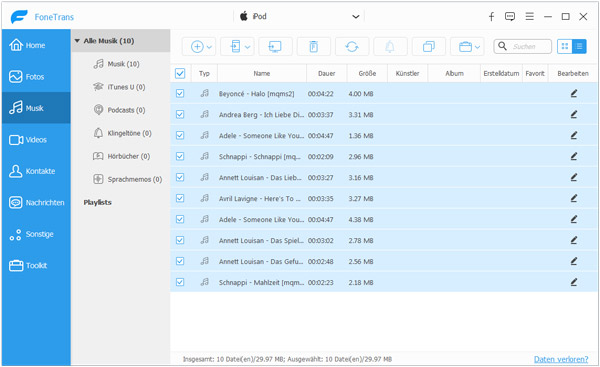This screenshot has width=600, height=367.
Task: Click the Playlists heading
Action: [98, 202]
